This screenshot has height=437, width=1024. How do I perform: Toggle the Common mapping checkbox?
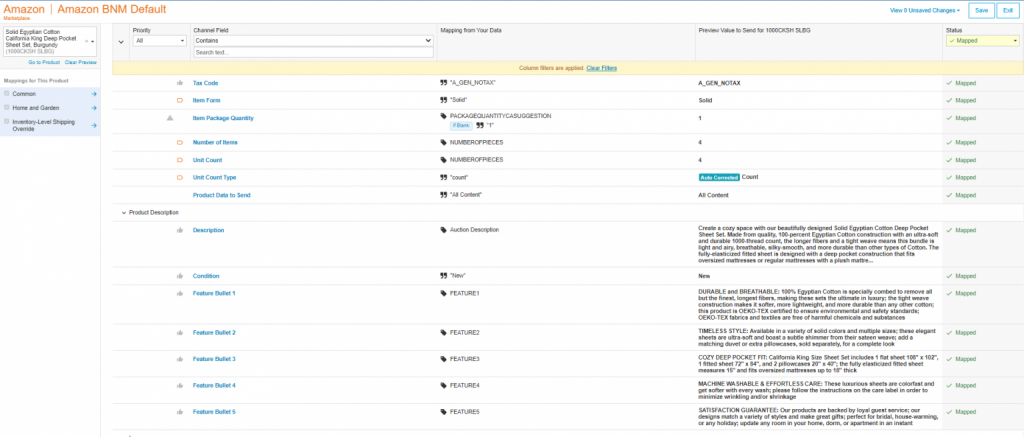coord(7,93)
